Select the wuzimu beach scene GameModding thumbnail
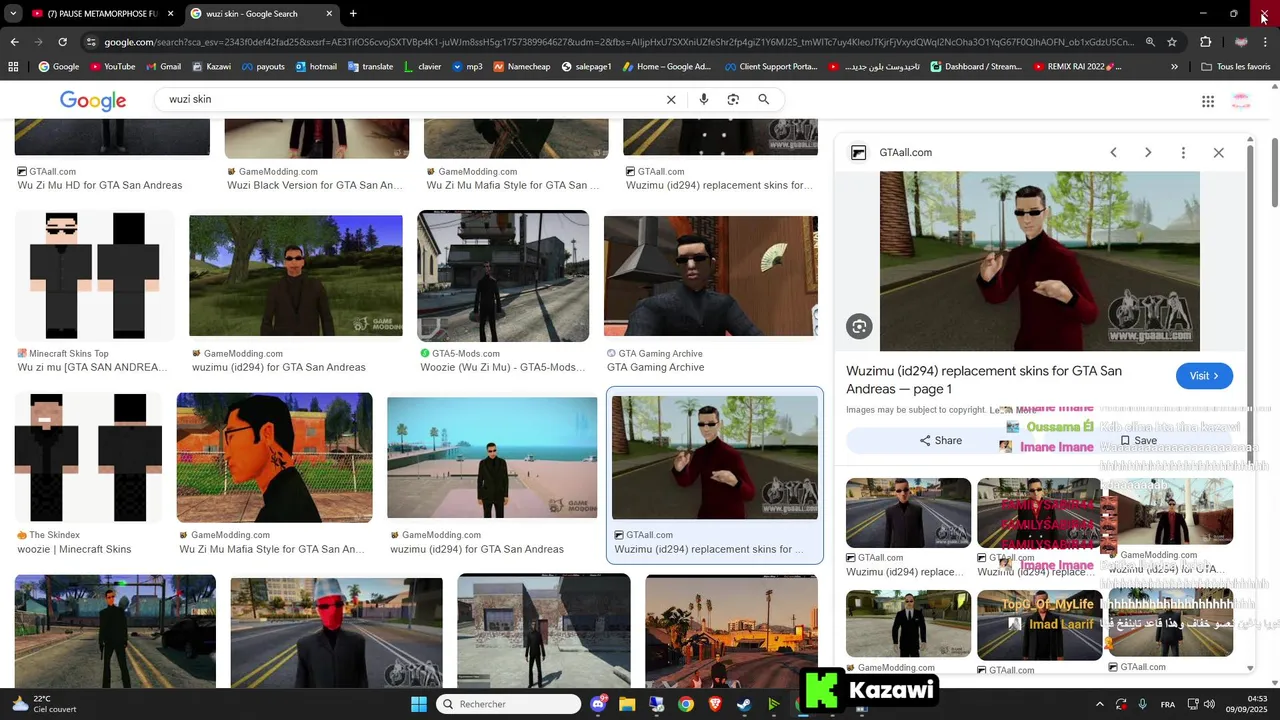 pyautogui.click(x=492, y=458)
